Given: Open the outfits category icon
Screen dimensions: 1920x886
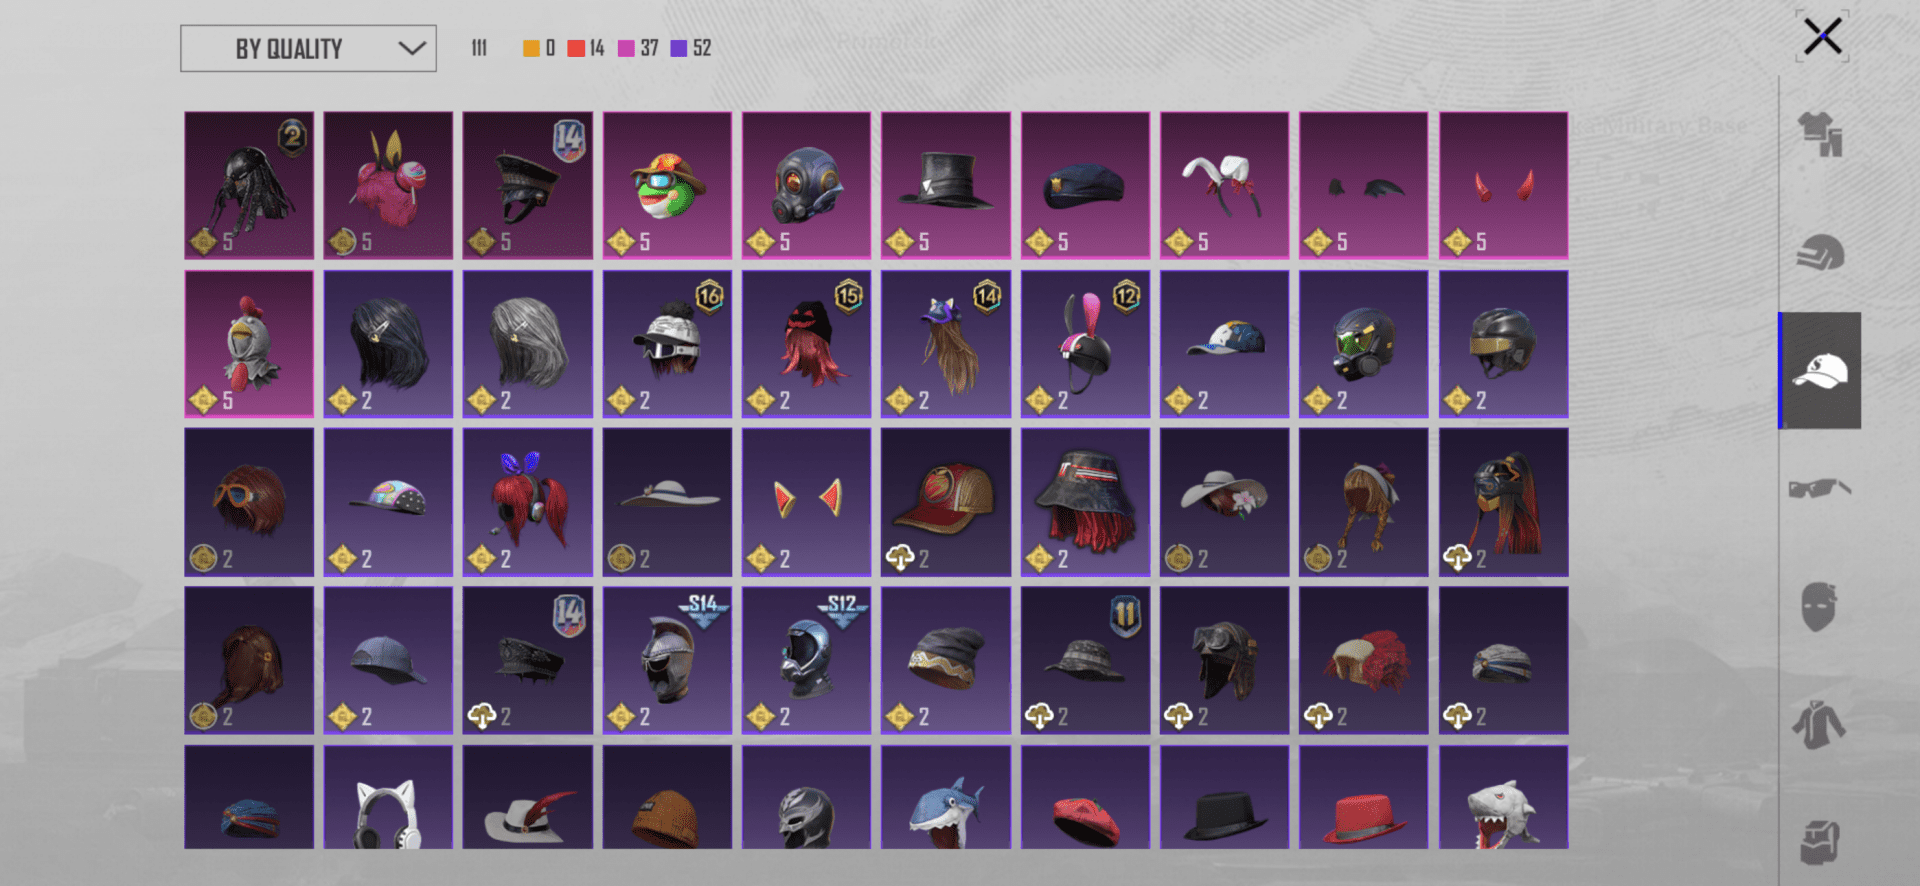Looking at the screenshot, I should click(x=1820, y=134).
